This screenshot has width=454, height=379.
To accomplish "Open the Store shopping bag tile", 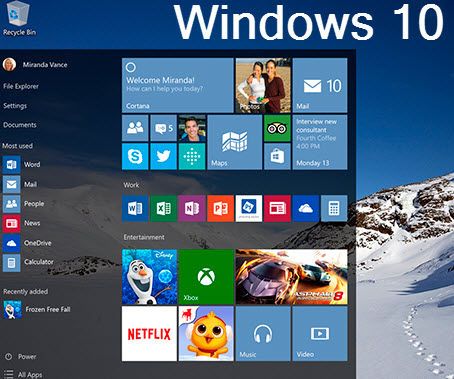I will [277, 156].
